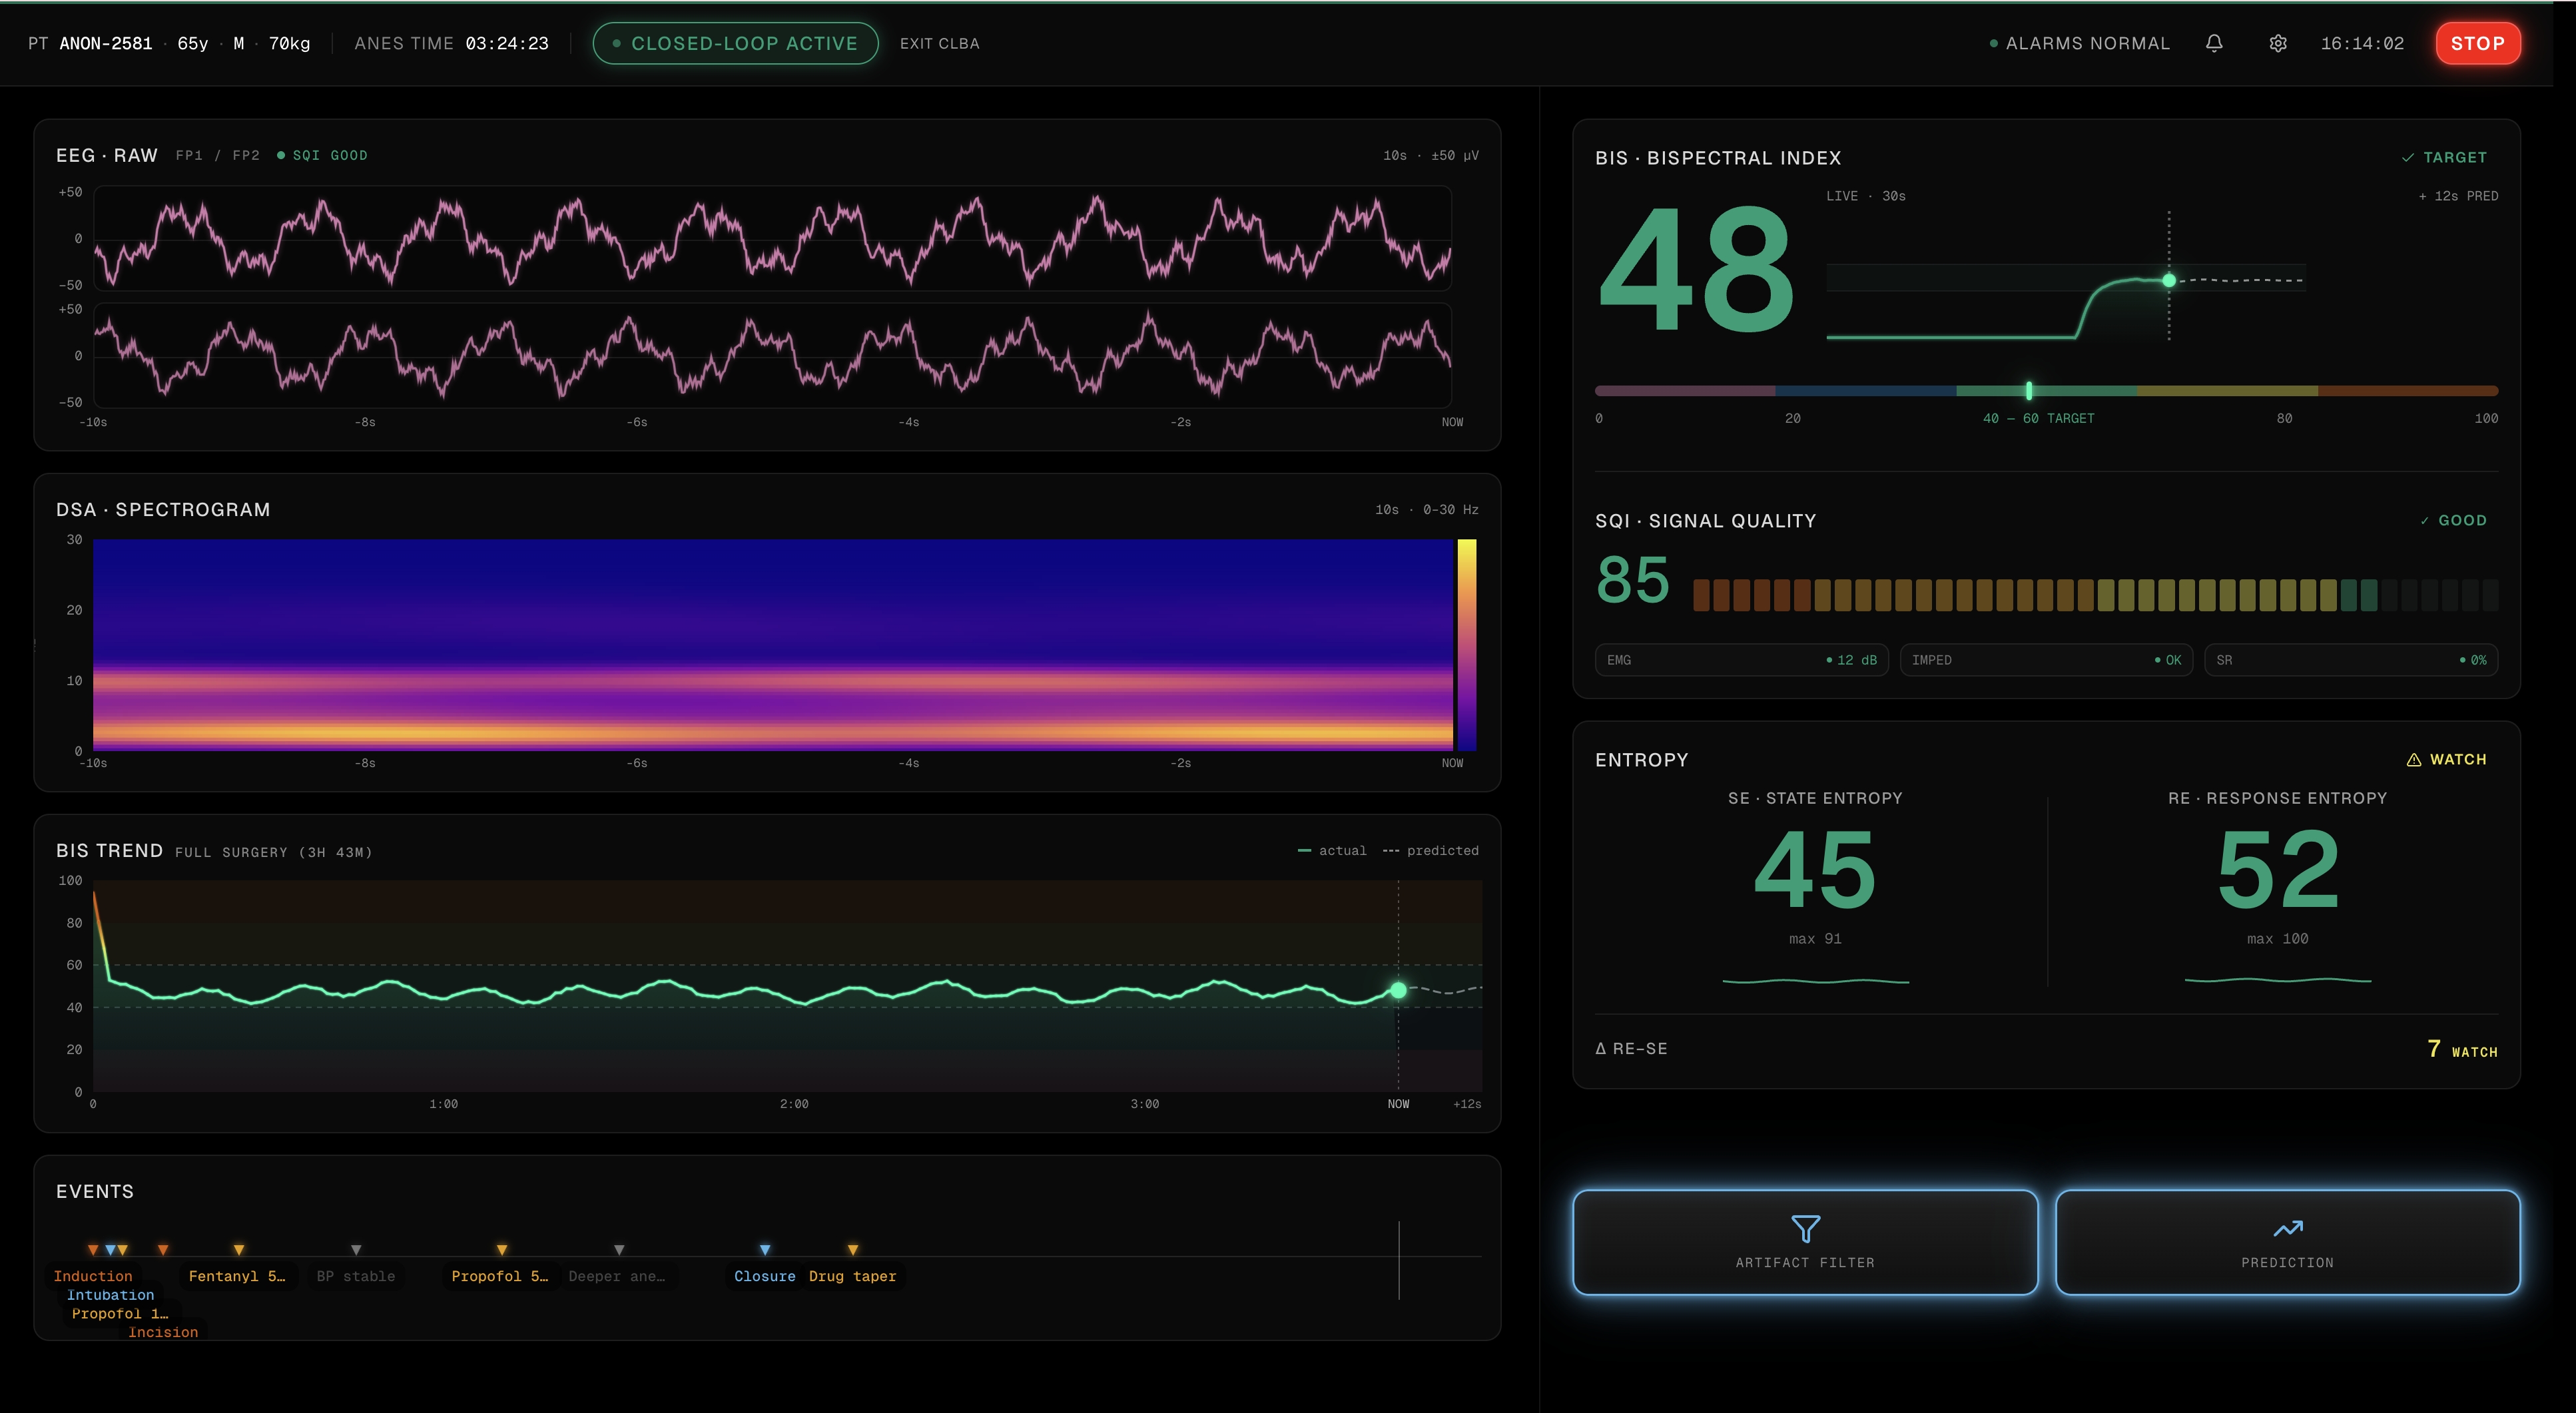This screenshot has height=1413, width=2576.
Task: Click the red STOP button
Action: click(x=2477, y=43)
